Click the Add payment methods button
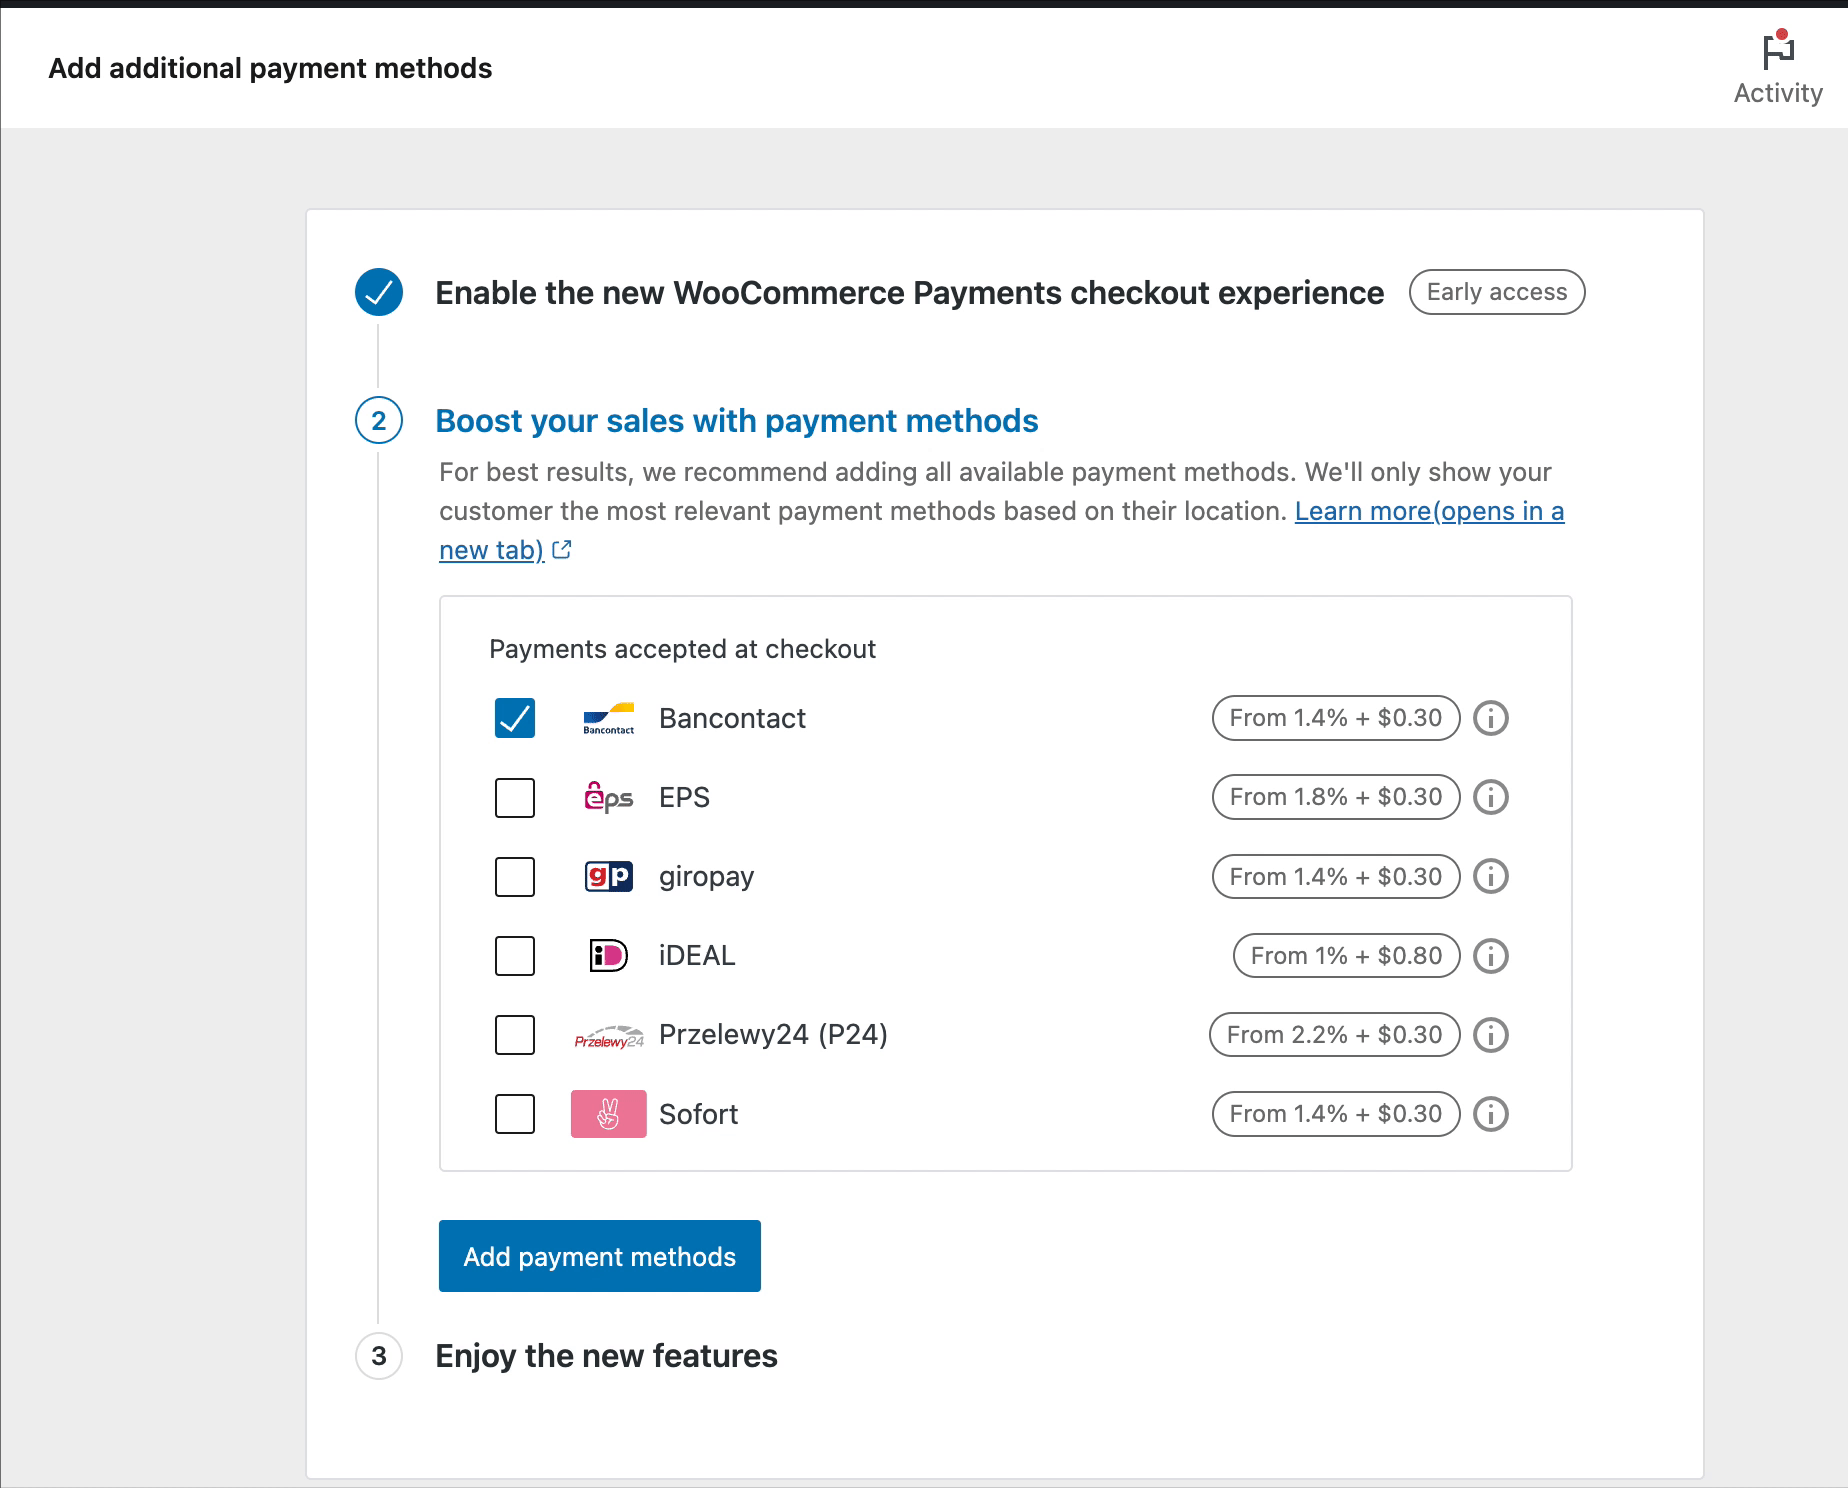 pyautogui.click(x=599, y=1256)
